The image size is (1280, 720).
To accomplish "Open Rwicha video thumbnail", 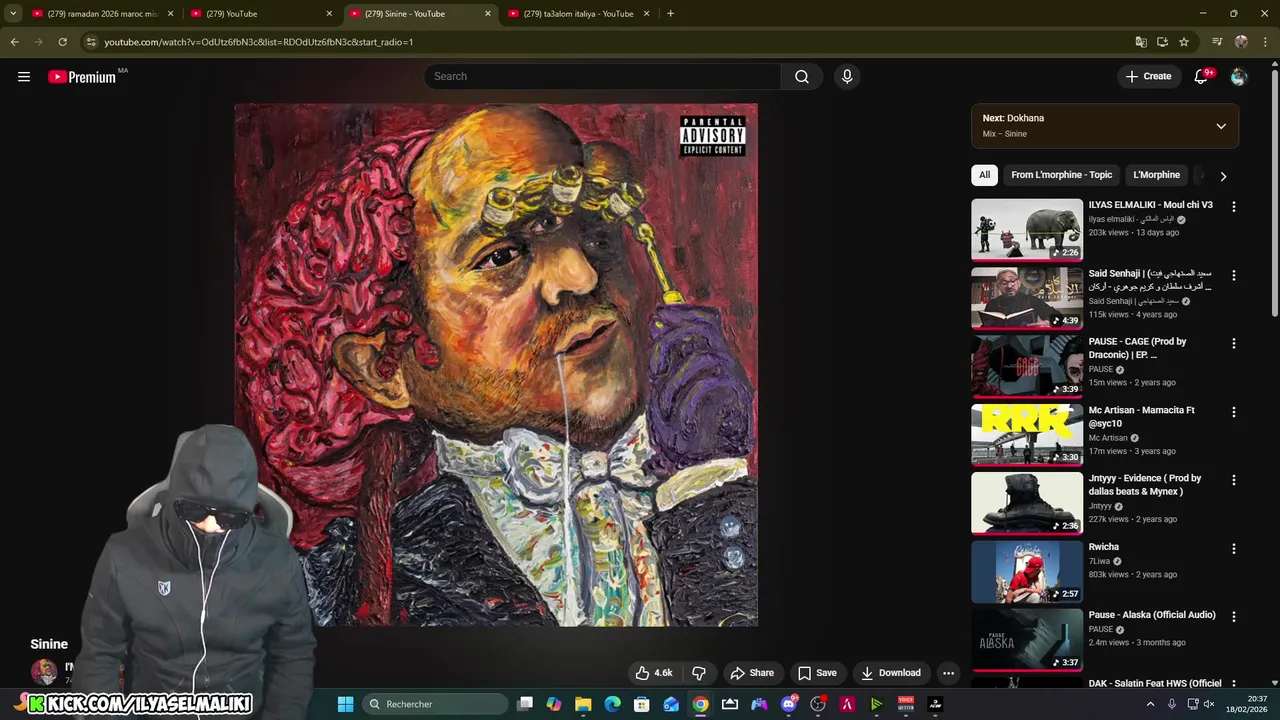I will click(1027, 572).
